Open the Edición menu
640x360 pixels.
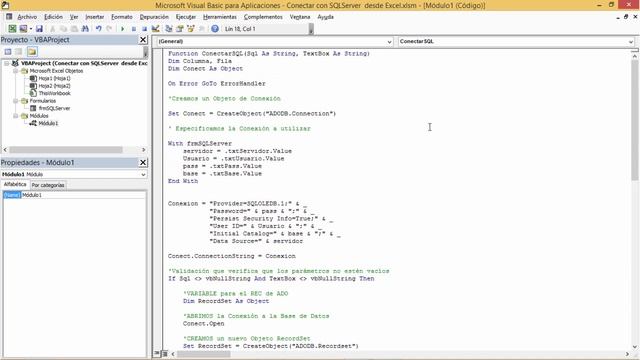(x=53, y=17)
